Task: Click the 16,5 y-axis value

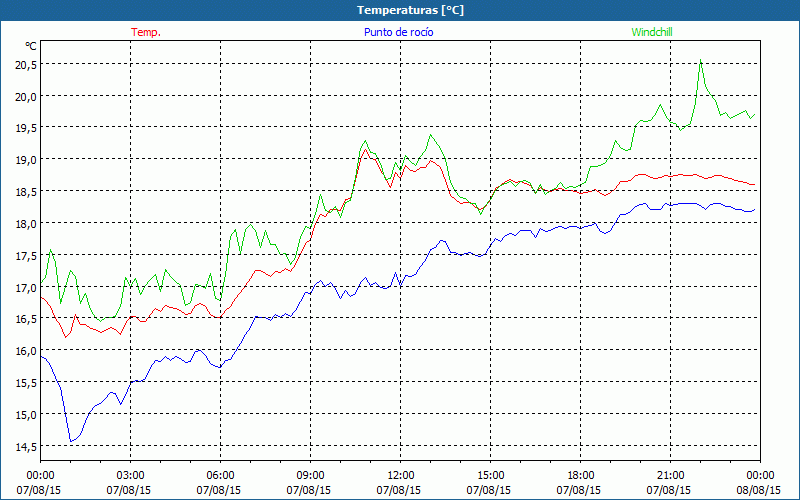Action: (x=26, y=319)
